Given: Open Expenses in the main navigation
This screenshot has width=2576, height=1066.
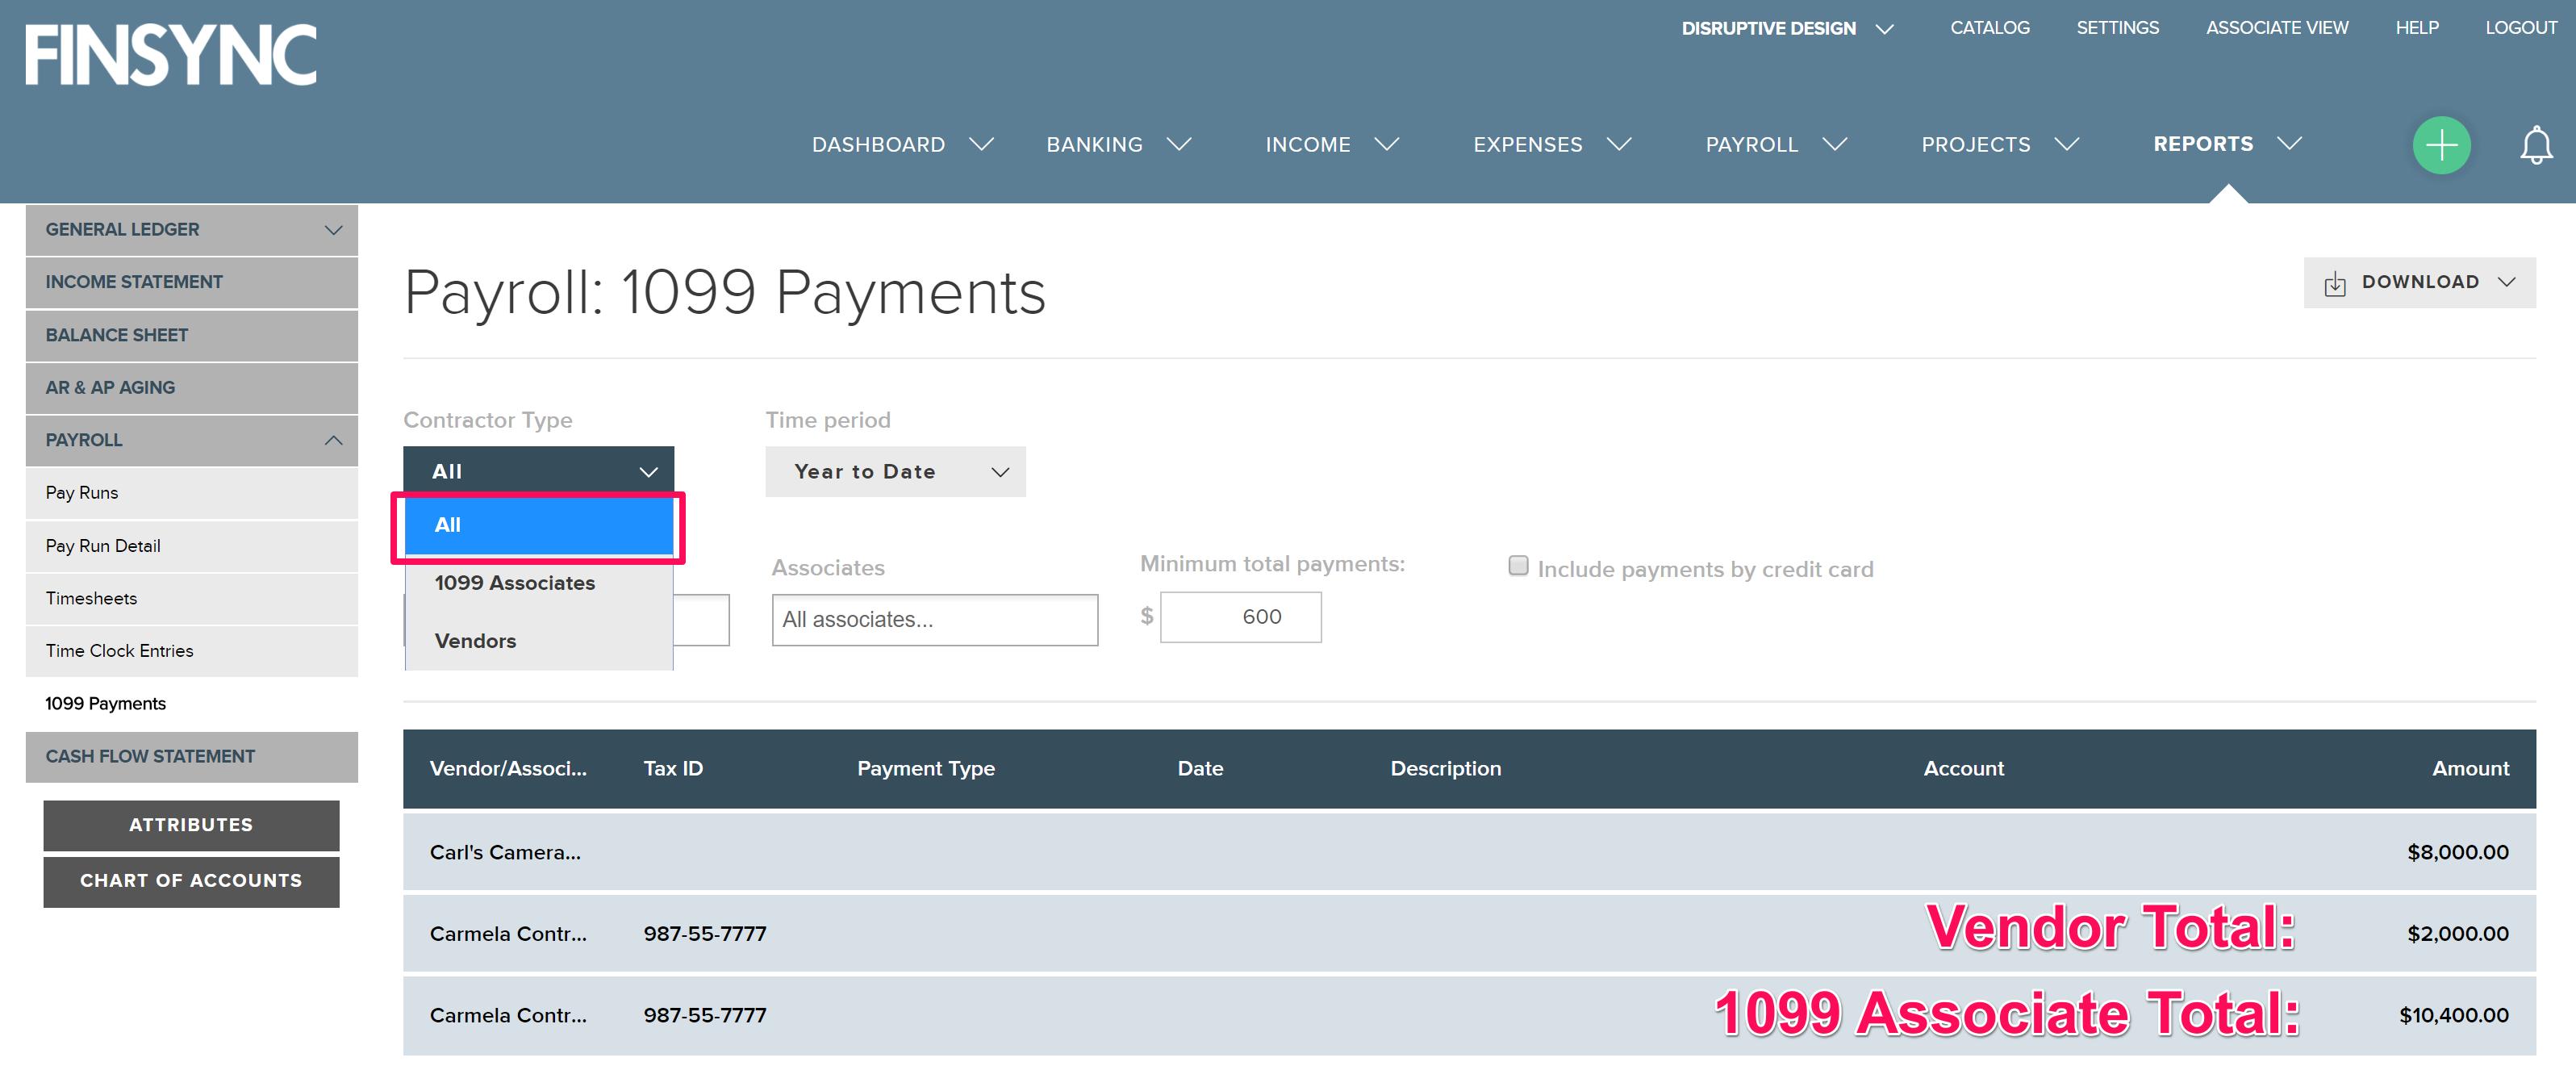Looking at the screenshot, I should coord(1527,145).
